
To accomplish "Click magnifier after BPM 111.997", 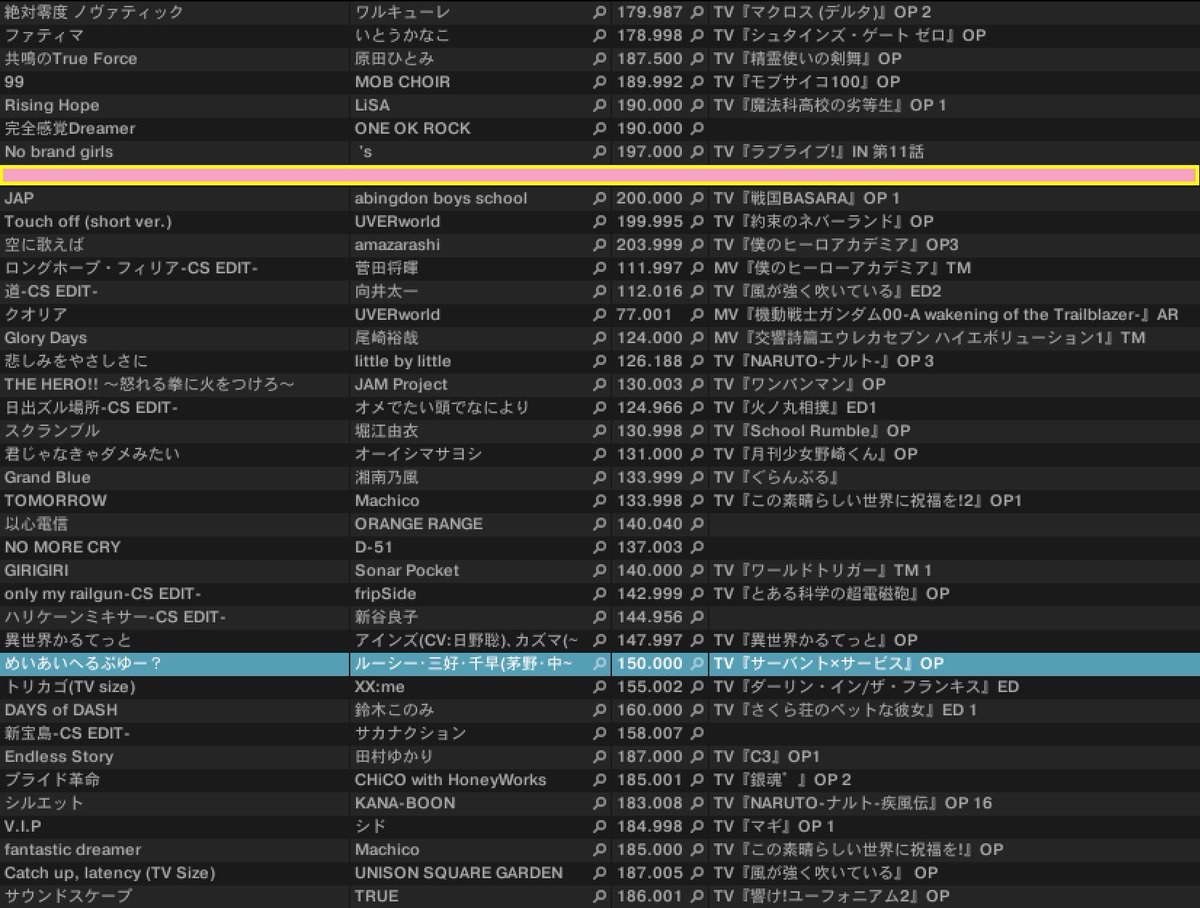I will coord(698,268).
